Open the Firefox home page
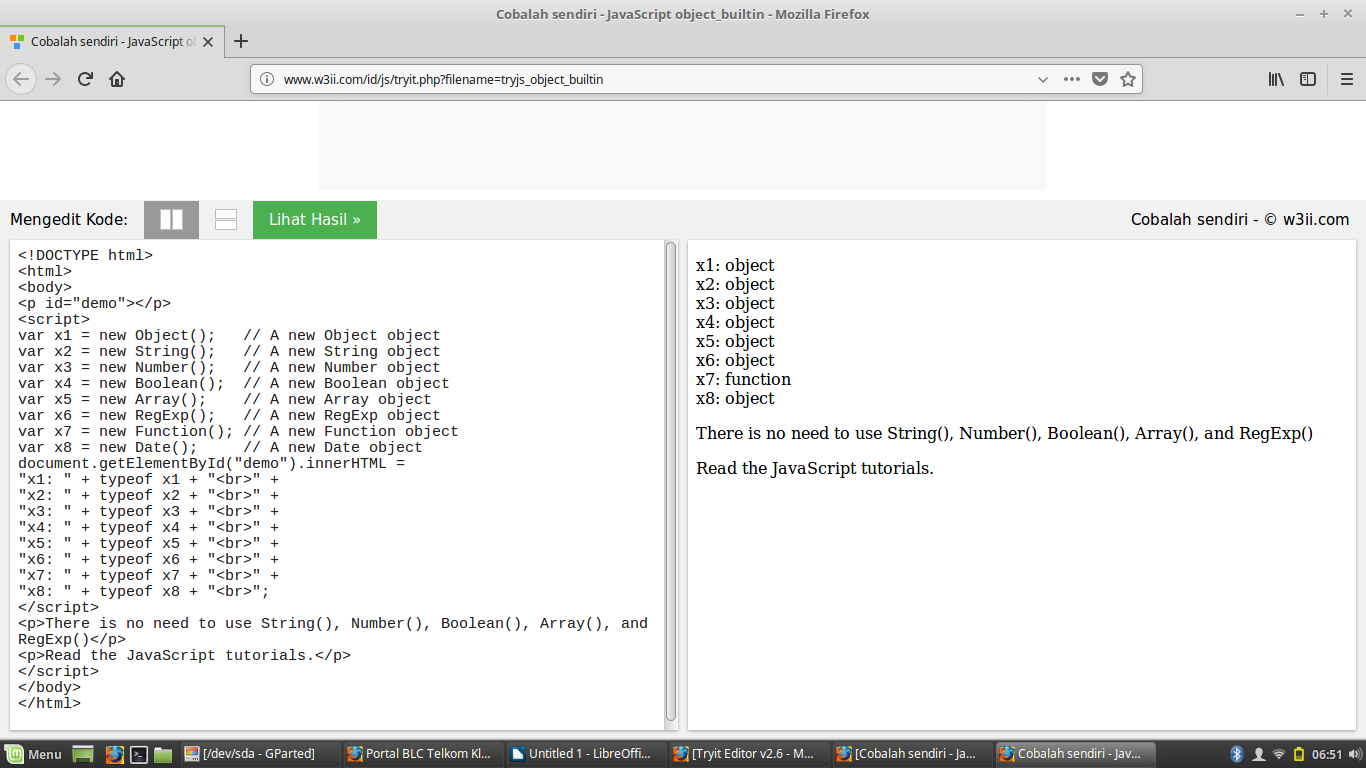1366x768 pixels. point(117,79)
